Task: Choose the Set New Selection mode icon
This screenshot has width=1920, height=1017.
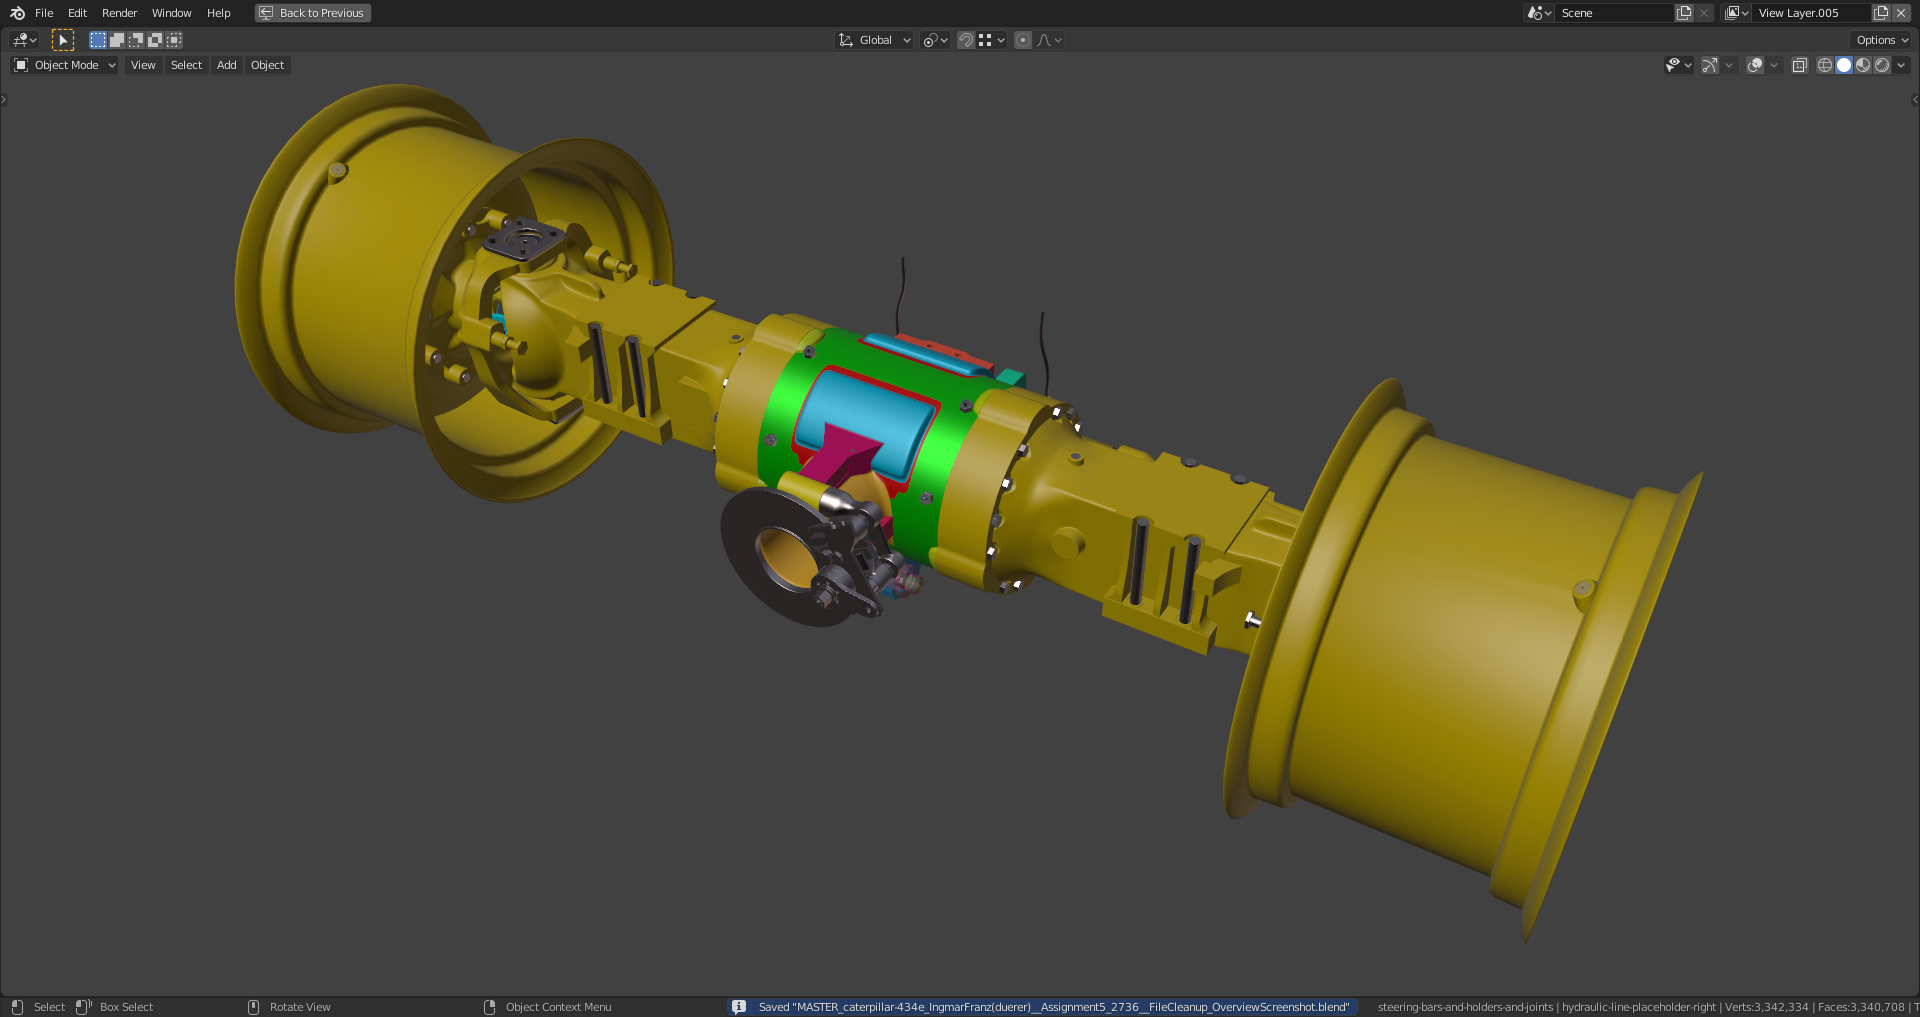Action: pos(98,40)
